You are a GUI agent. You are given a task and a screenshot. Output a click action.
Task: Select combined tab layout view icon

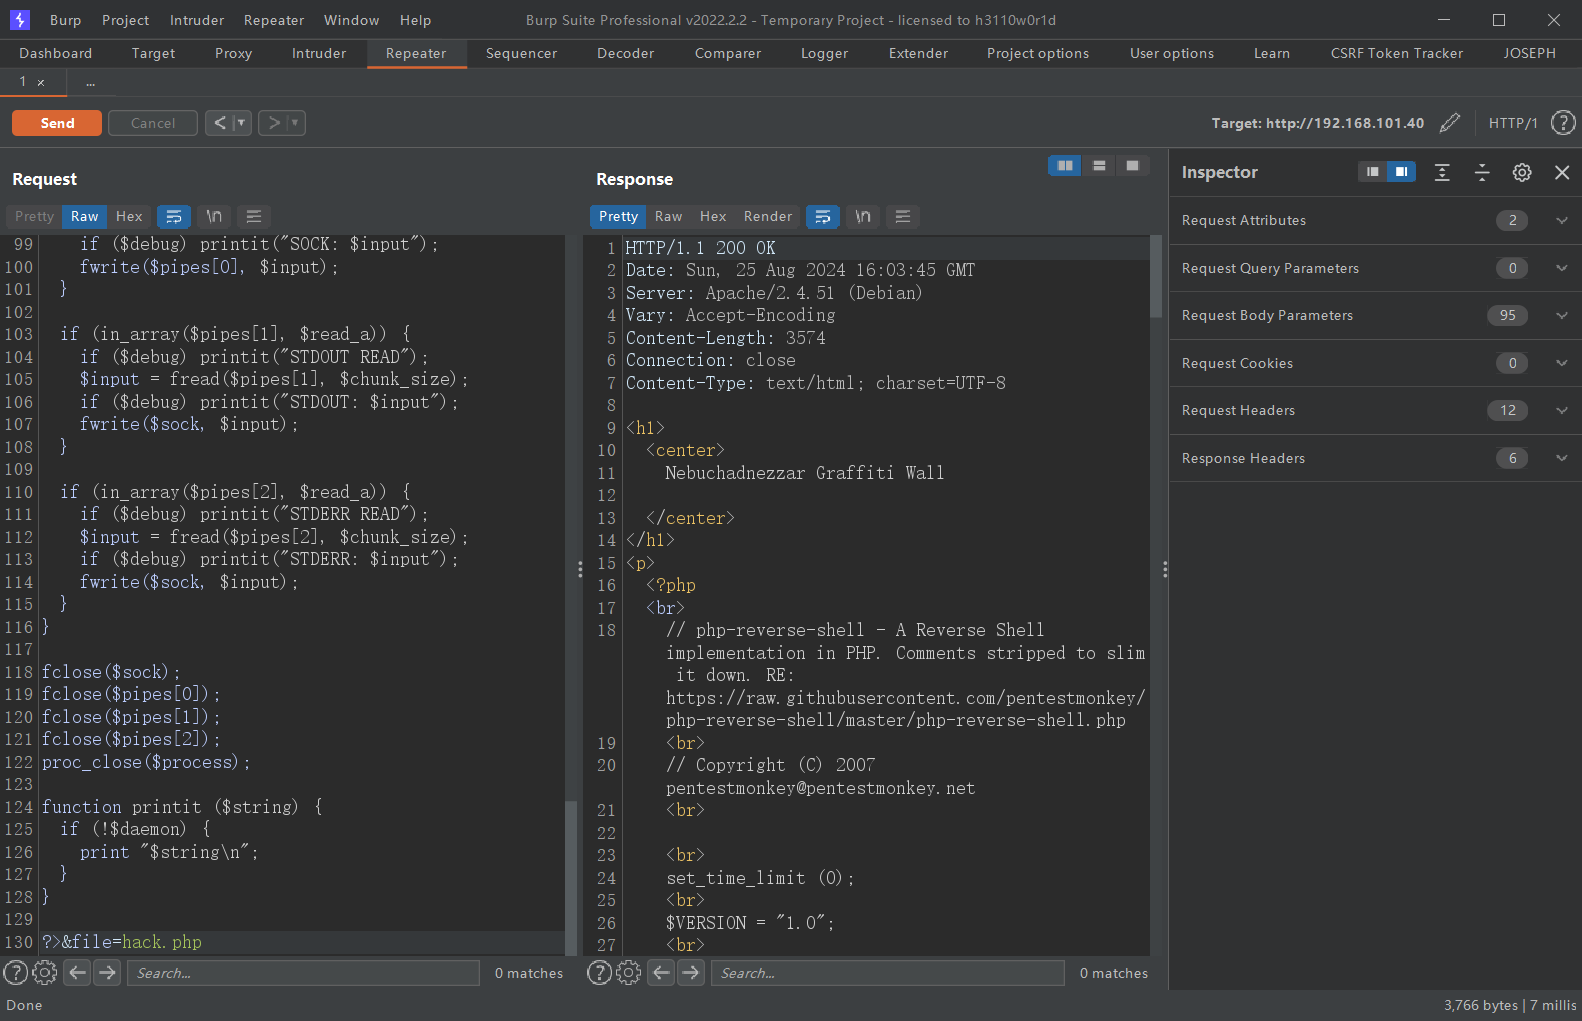click(1133, 165)
